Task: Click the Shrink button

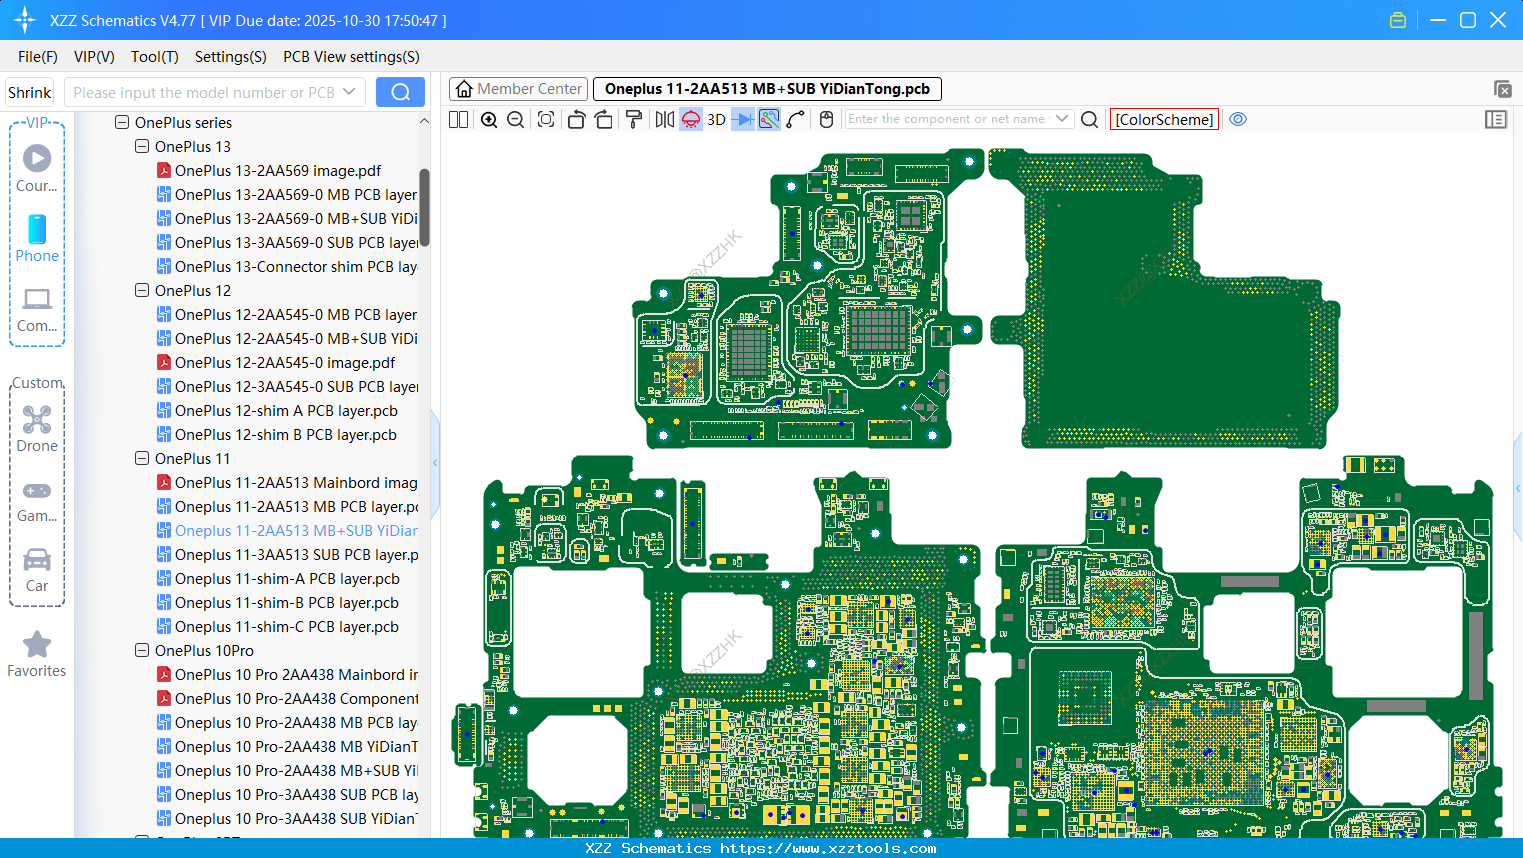Action: (x=29, y=92)
